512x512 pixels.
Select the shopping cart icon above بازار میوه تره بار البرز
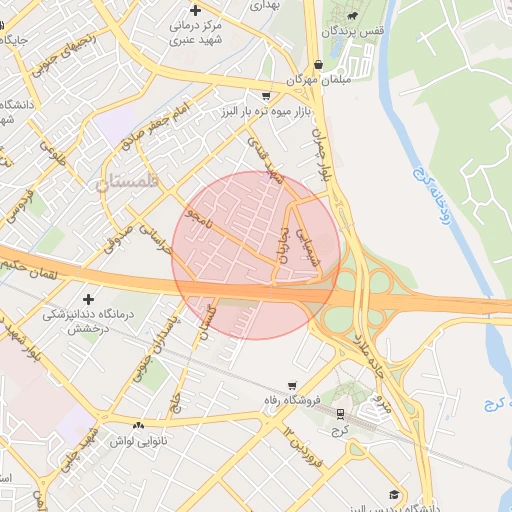coord(266,96)
